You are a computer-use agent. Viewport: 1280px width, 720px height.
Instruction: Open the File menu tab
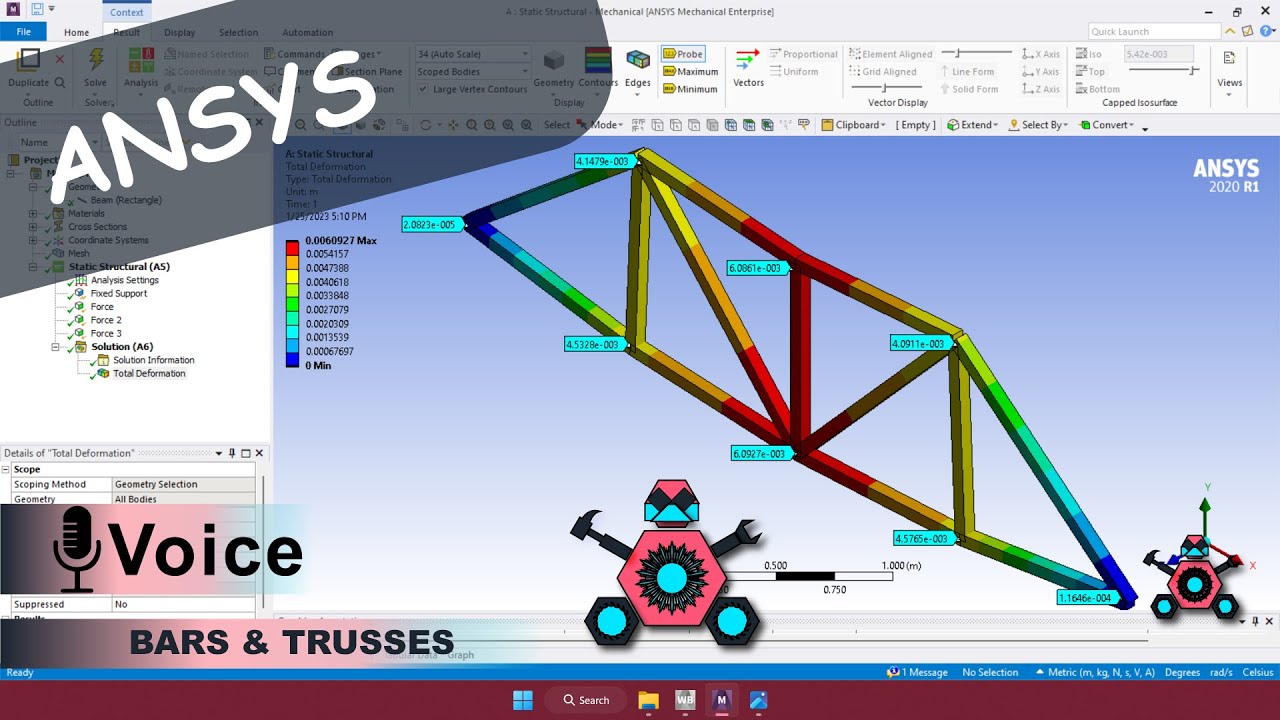23,32
